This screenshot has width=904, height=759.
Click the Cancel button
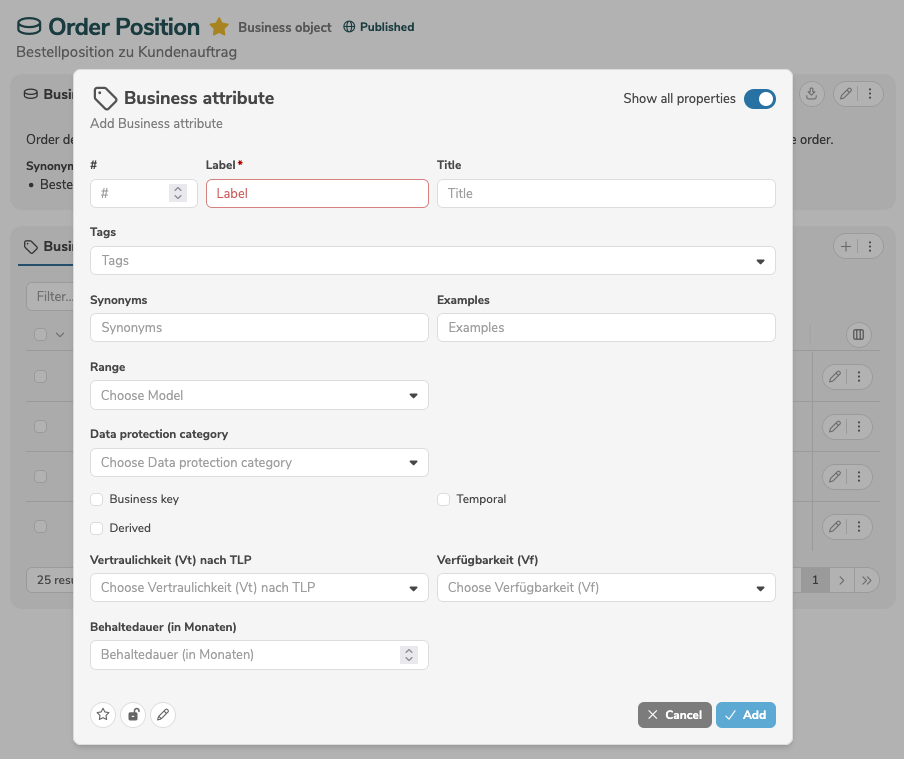click(x=675, y=715)
